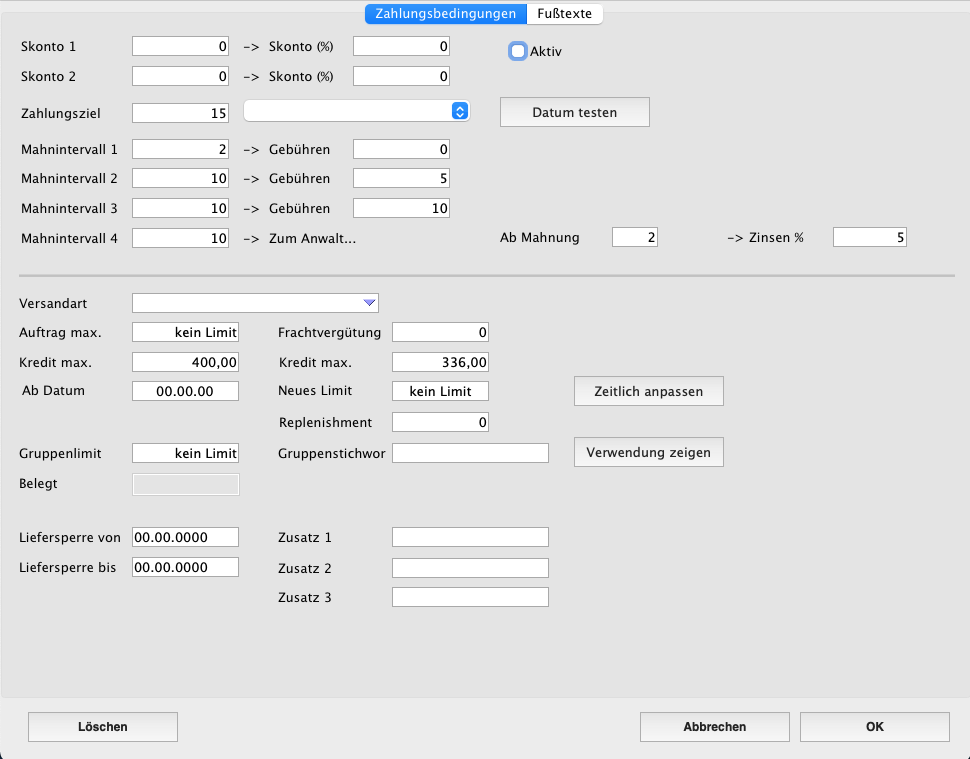Select the Zahlungsbedingungen tab
The height and width of the screenshot is (759, 970).
pyautogui.click(x=445, y=14)
